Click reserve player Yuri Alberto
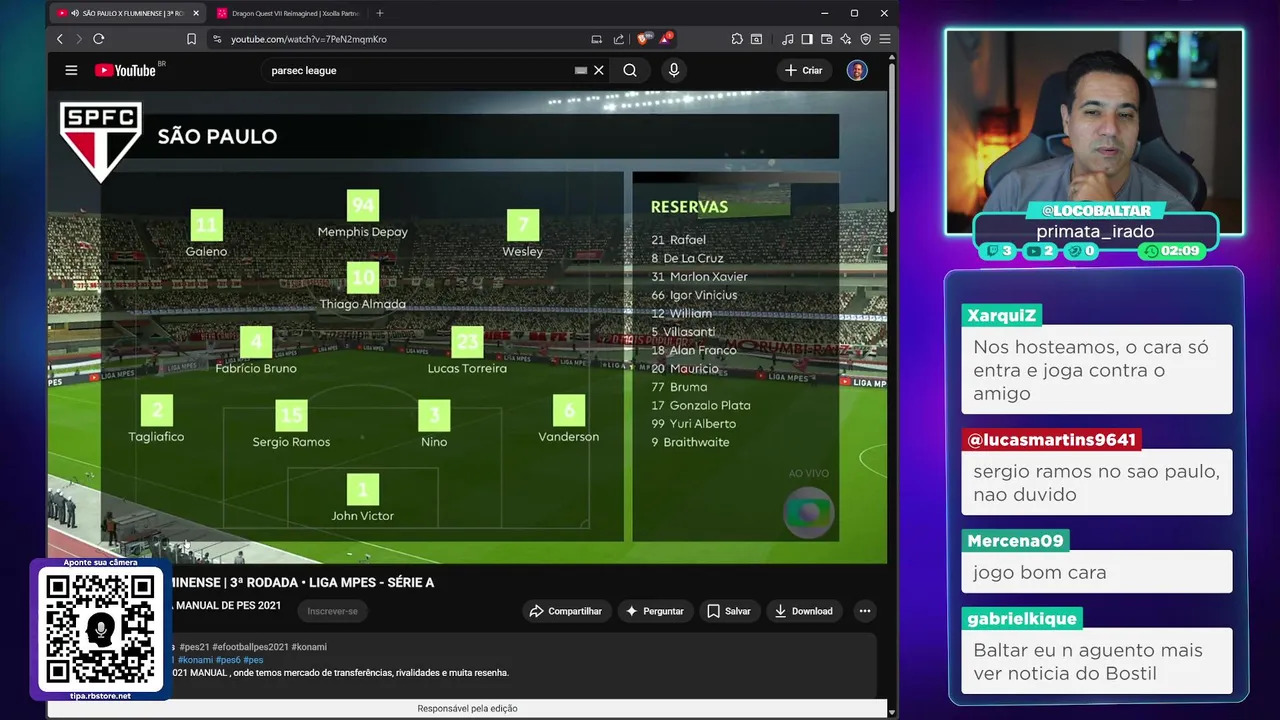Image resolution: width=1280 pixels, height=720 pixels. tap(693, 424)
